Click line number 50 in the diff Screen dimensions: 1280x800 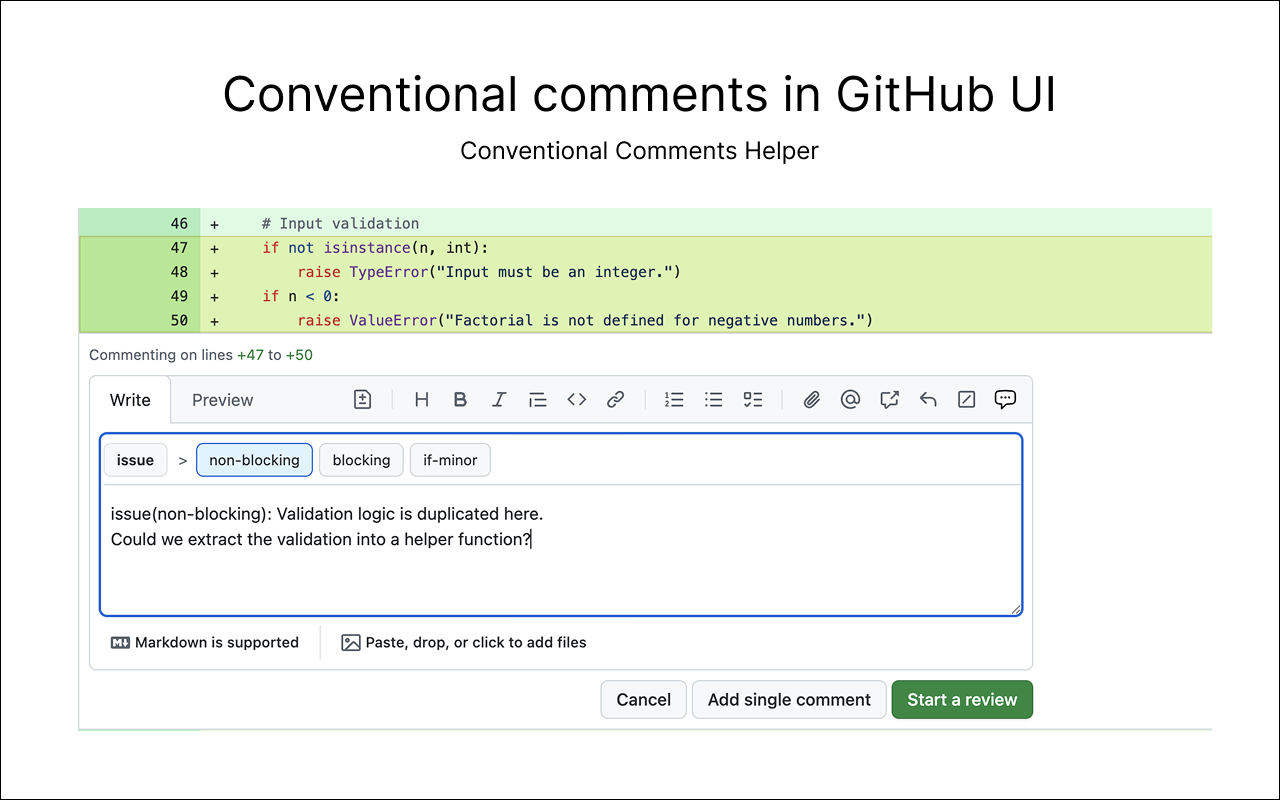(x=179, y=320)
